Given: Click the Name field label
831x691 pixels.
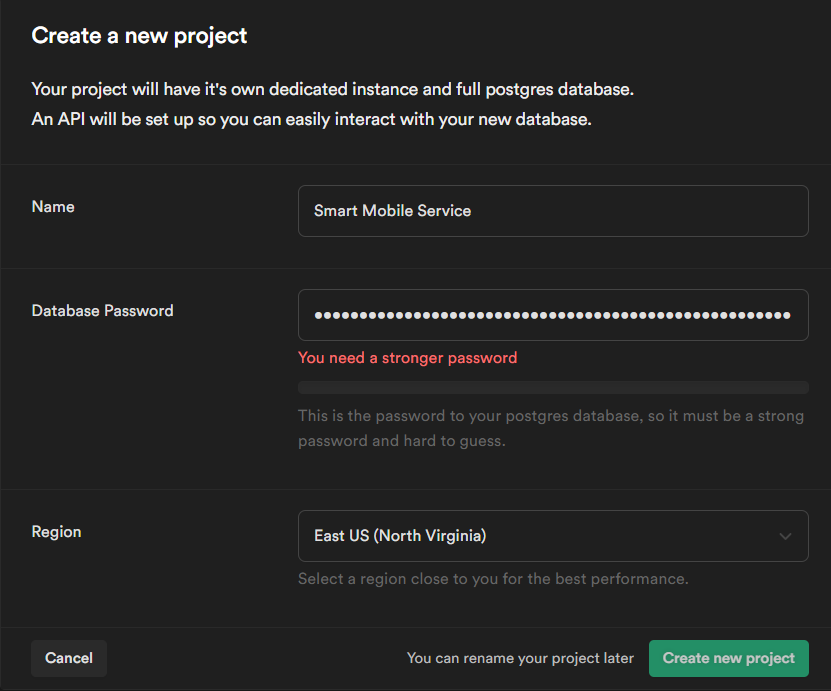Looking at the screenshot, I should click(x=53, y=207).
